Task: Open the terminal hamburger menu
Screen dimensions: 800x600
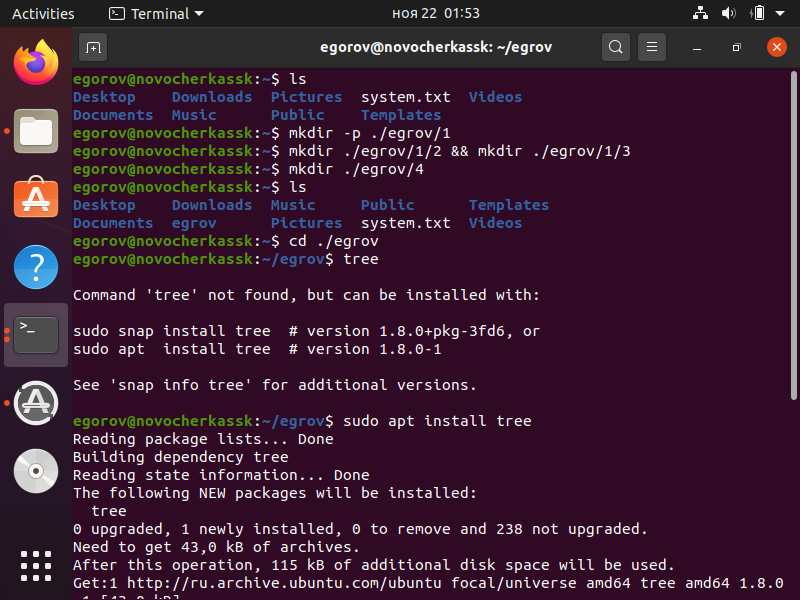Action: pyautogui.click(x=651, y=47)
